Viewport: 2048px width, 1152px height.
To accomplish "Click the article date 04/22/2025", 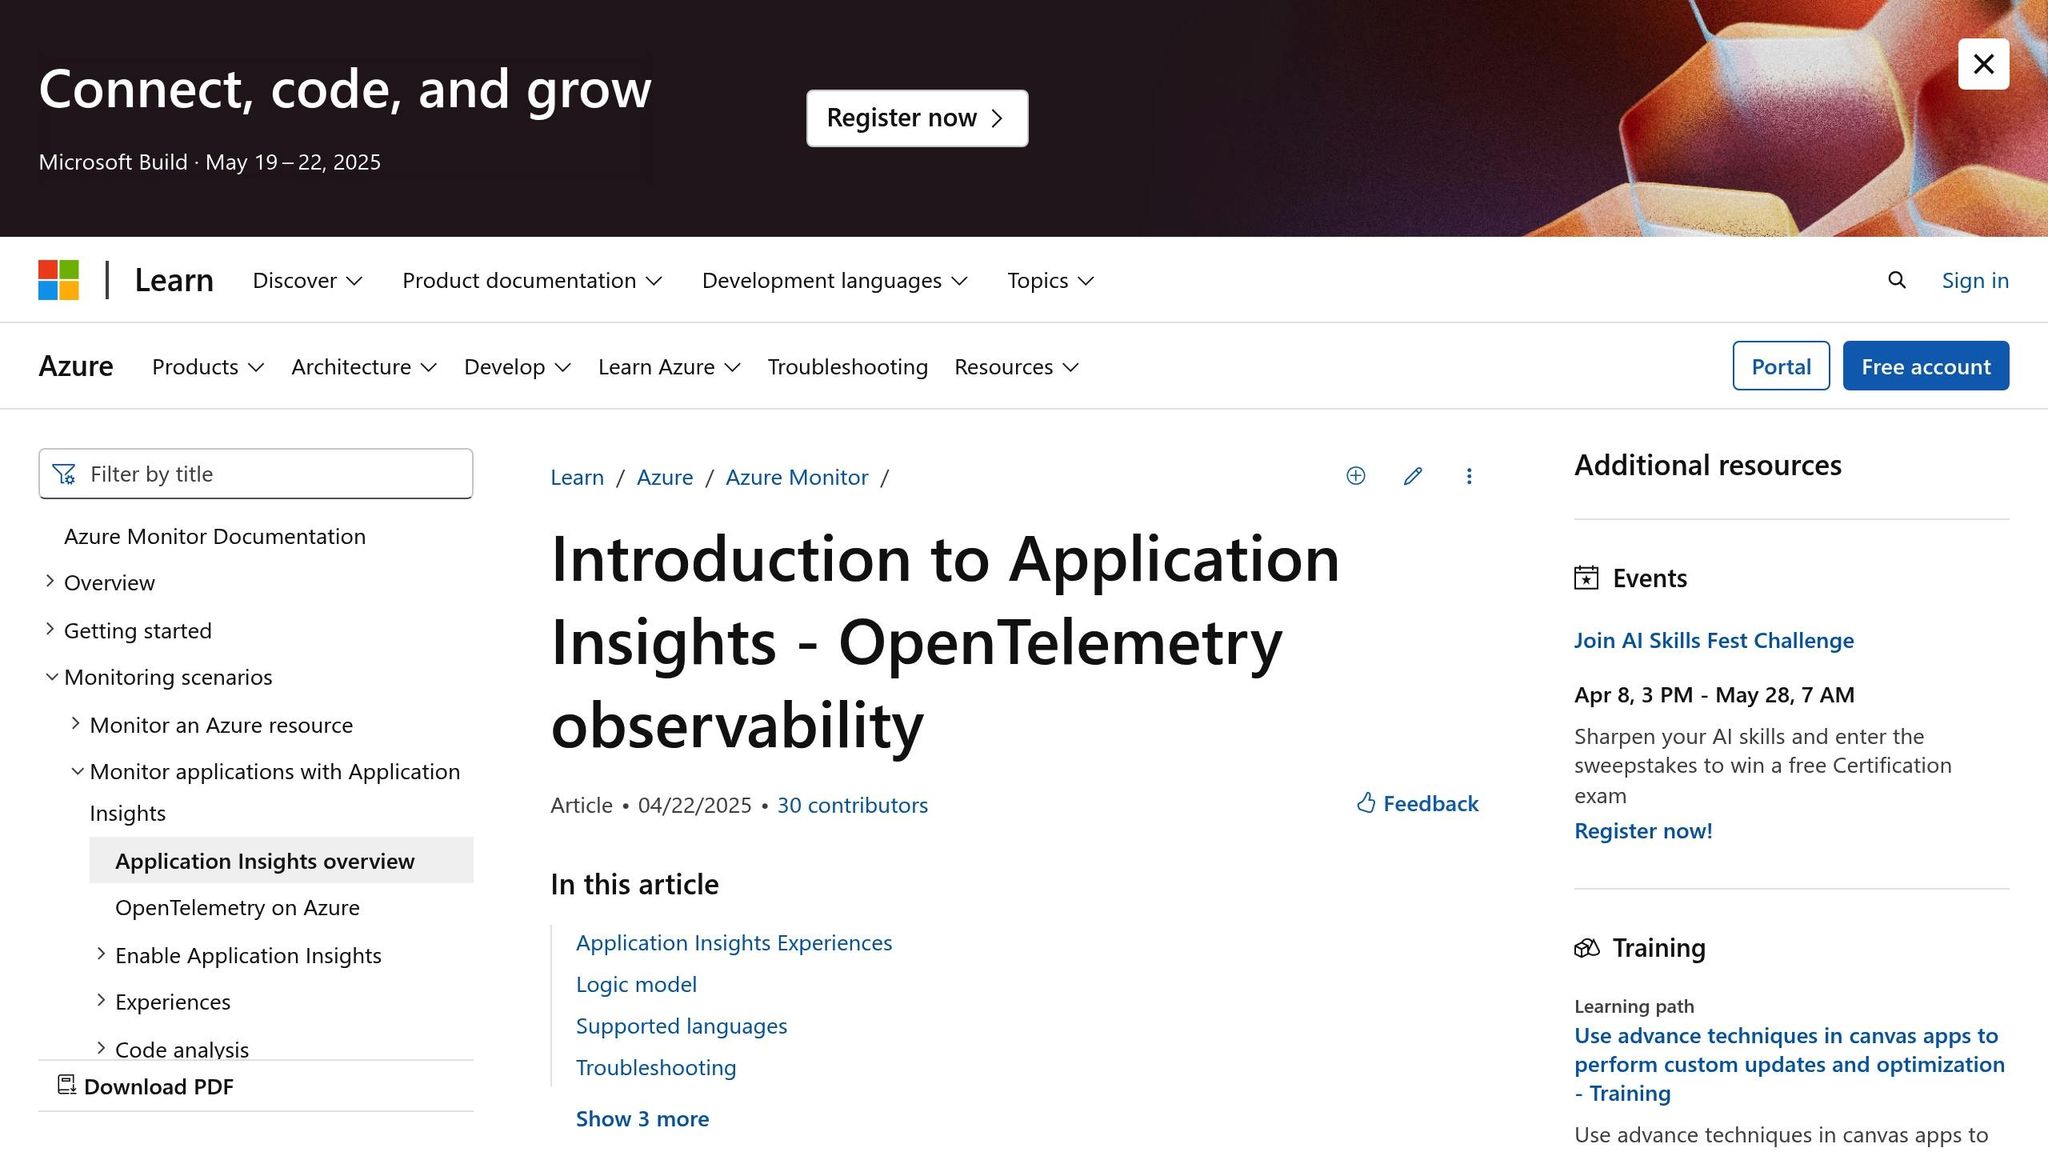I will coord(694,805).
